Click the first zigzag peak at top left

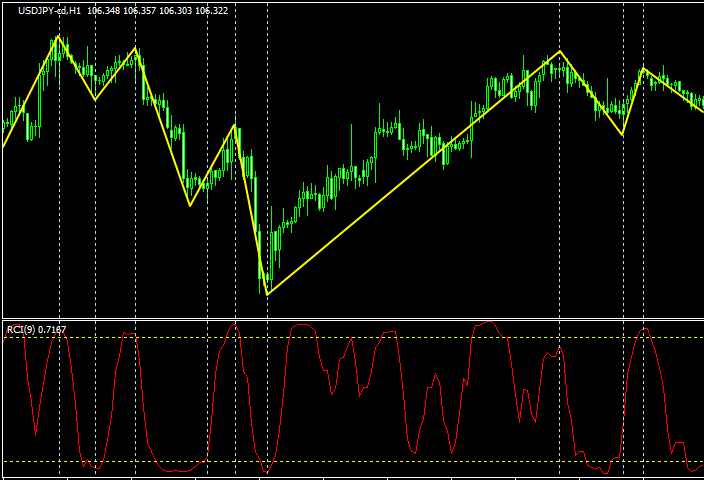(58, 37)
